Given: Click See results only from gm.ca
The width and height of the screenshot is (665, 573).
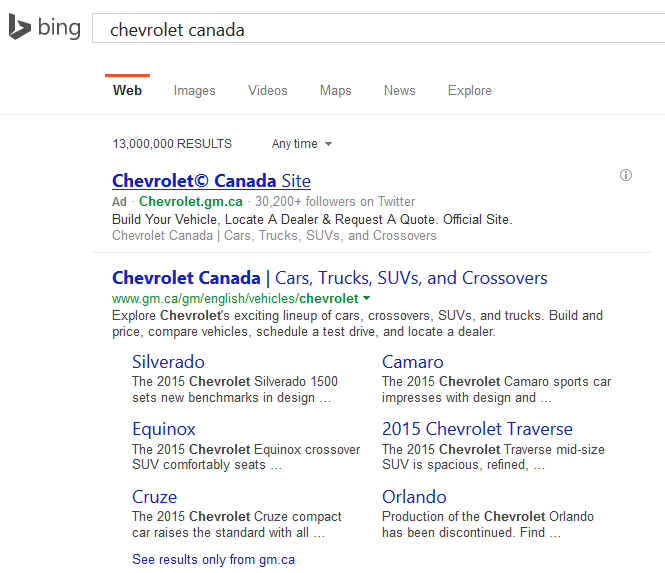Looking at the screenshot, I should 213,560.
